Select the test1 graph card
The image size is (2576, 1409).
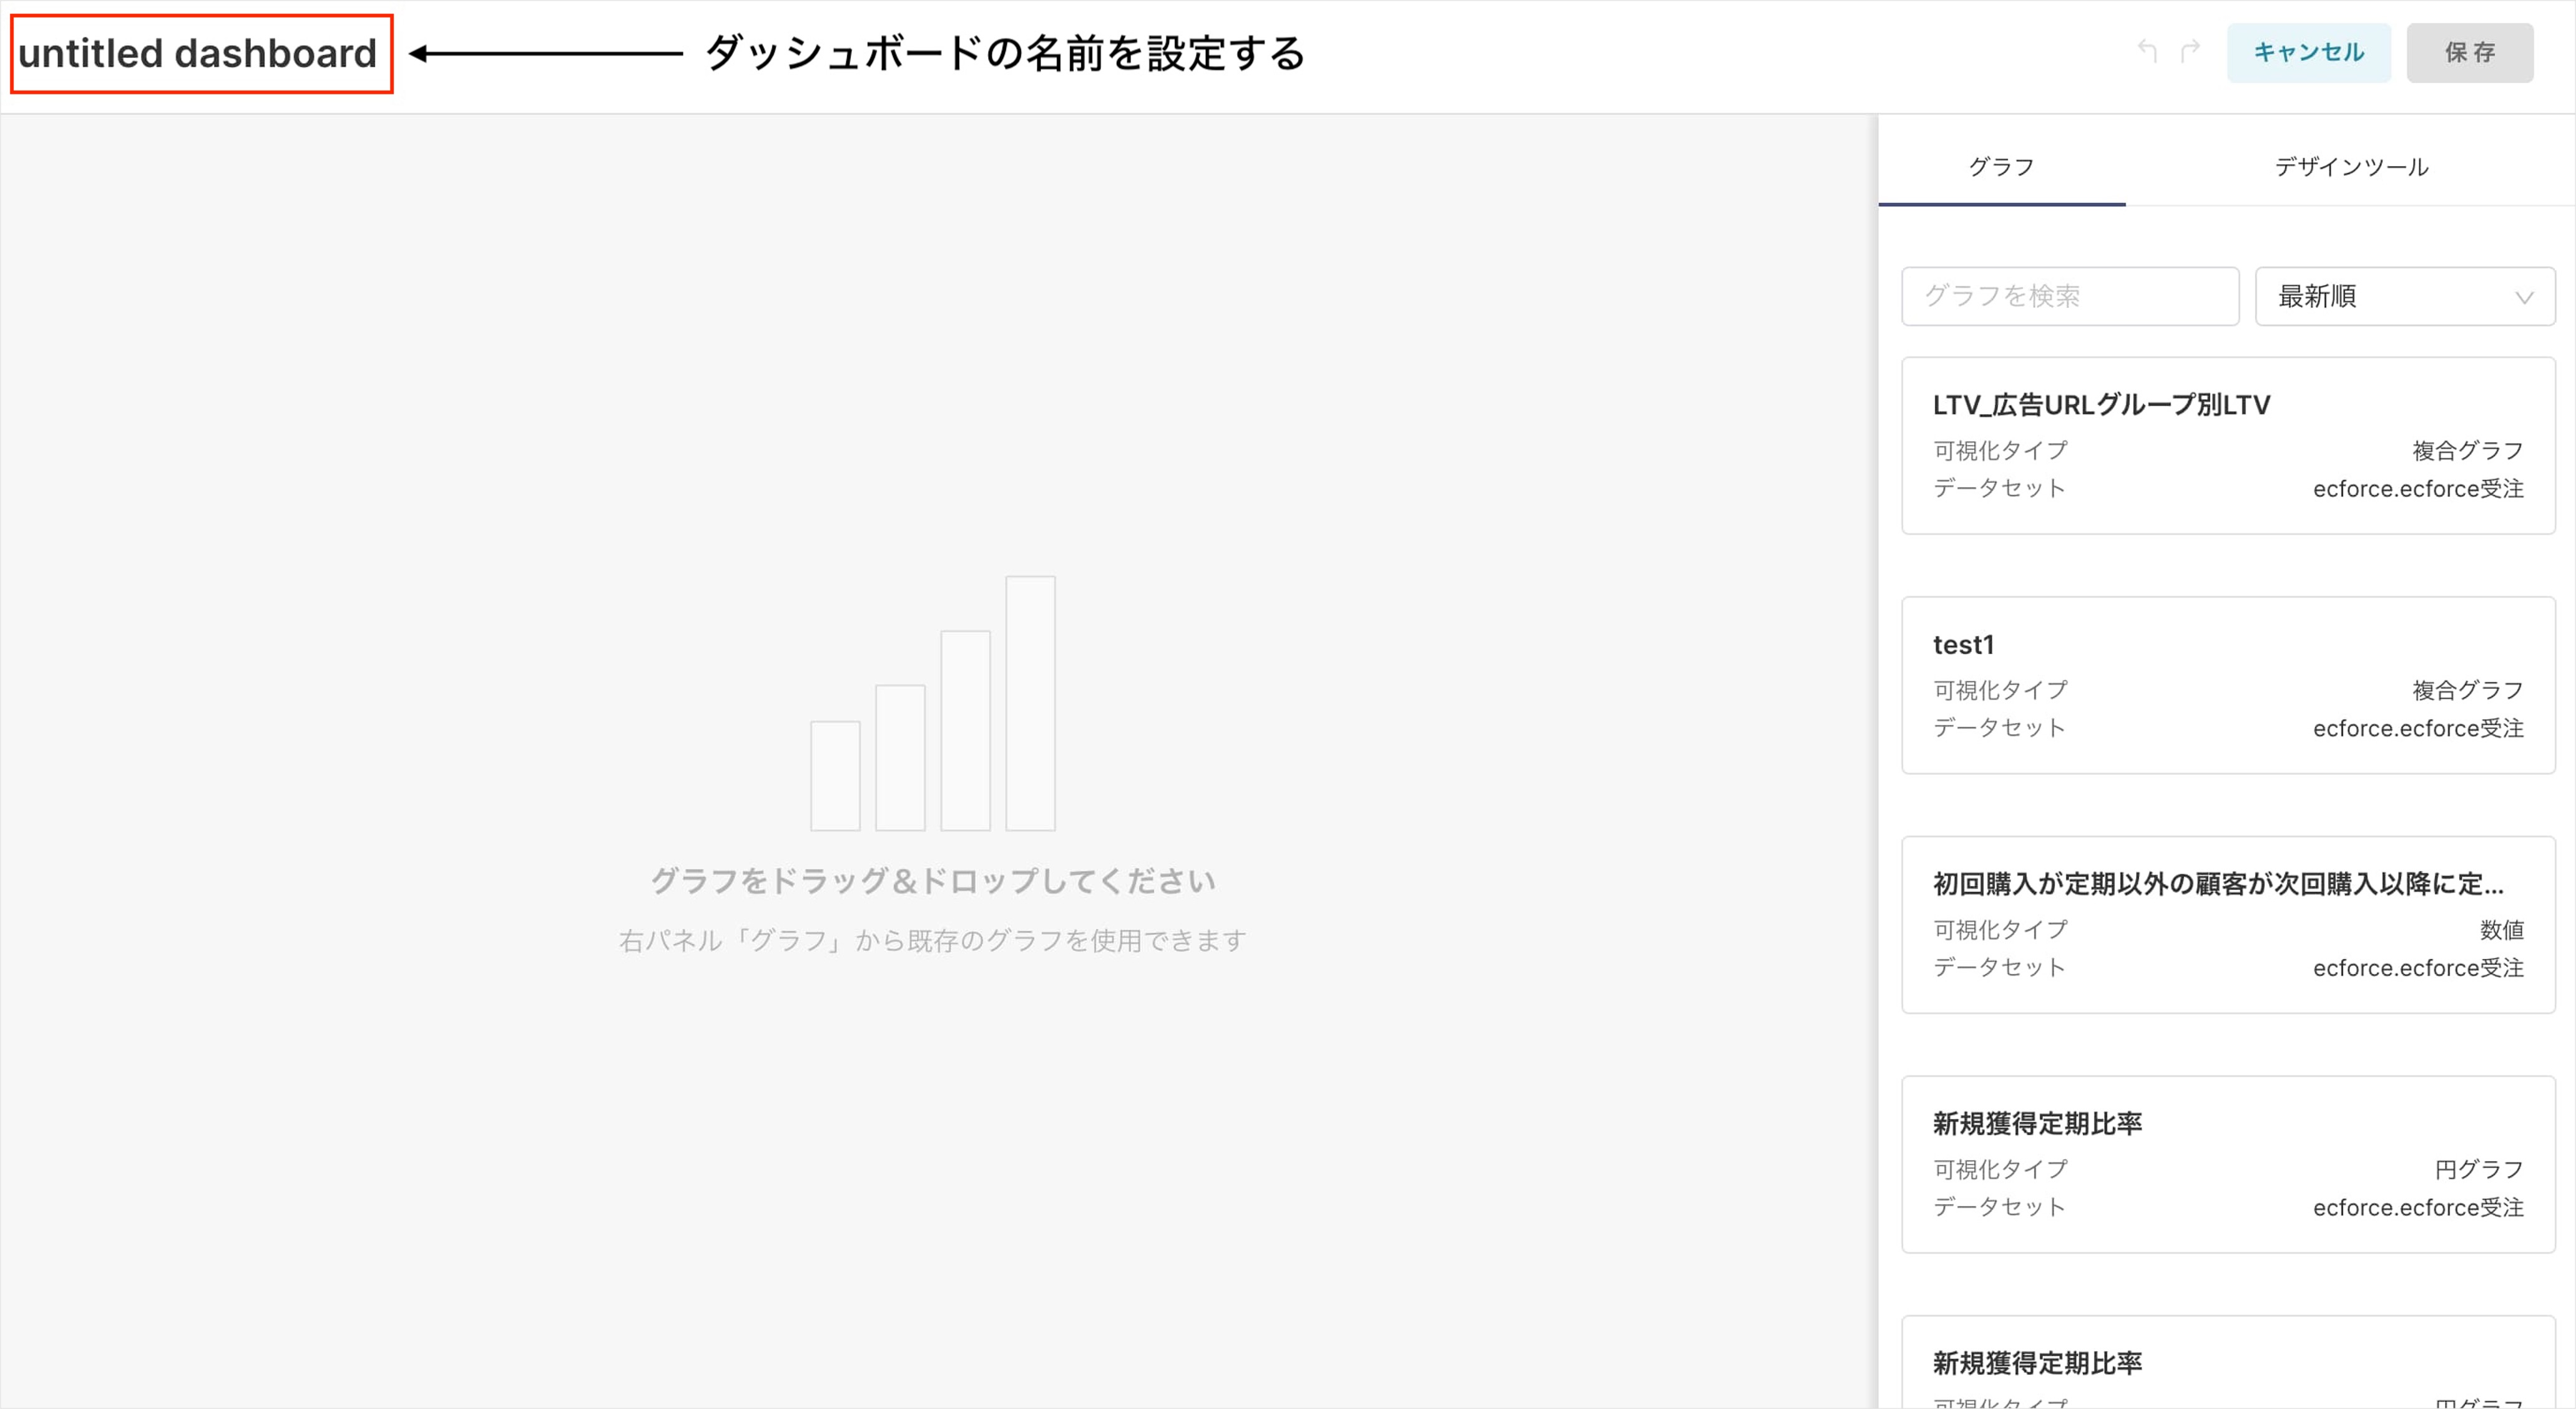(x=2228, y=685)
